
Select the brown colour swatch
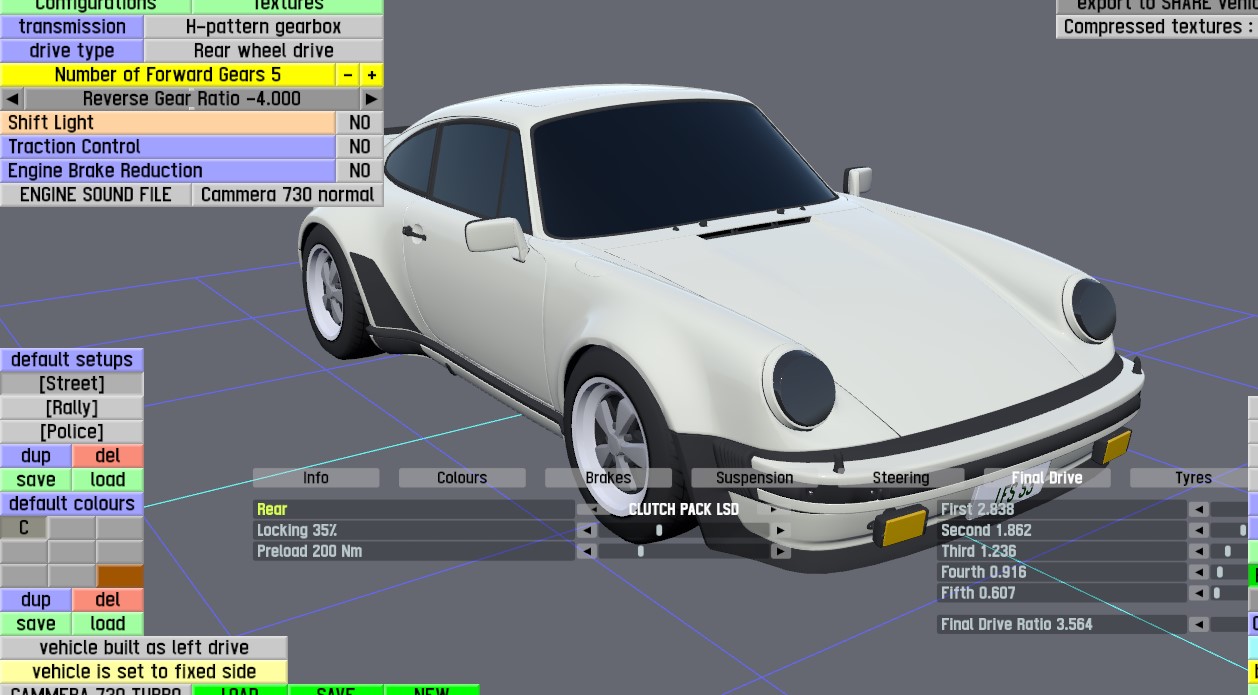pyautogui.click(x=120, y=576)
